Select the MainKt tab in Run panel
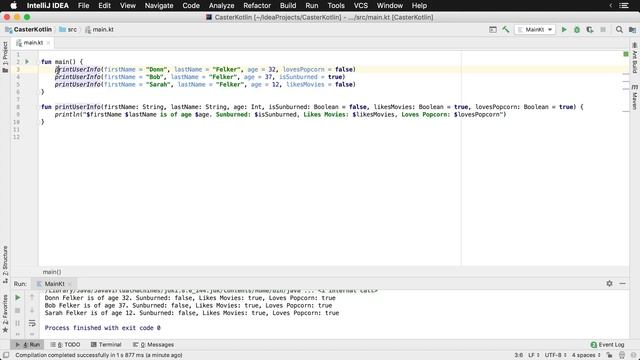 [54, 284]
